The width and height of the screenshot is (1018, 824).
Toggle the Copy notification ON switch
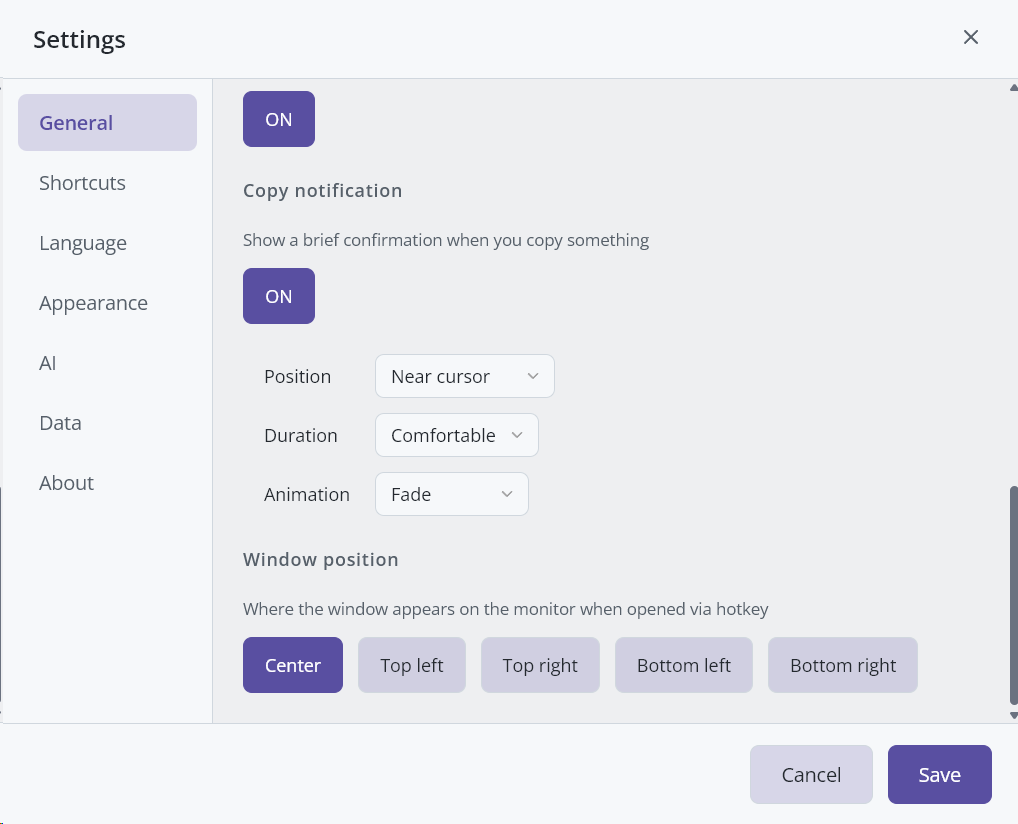(279, 296)
